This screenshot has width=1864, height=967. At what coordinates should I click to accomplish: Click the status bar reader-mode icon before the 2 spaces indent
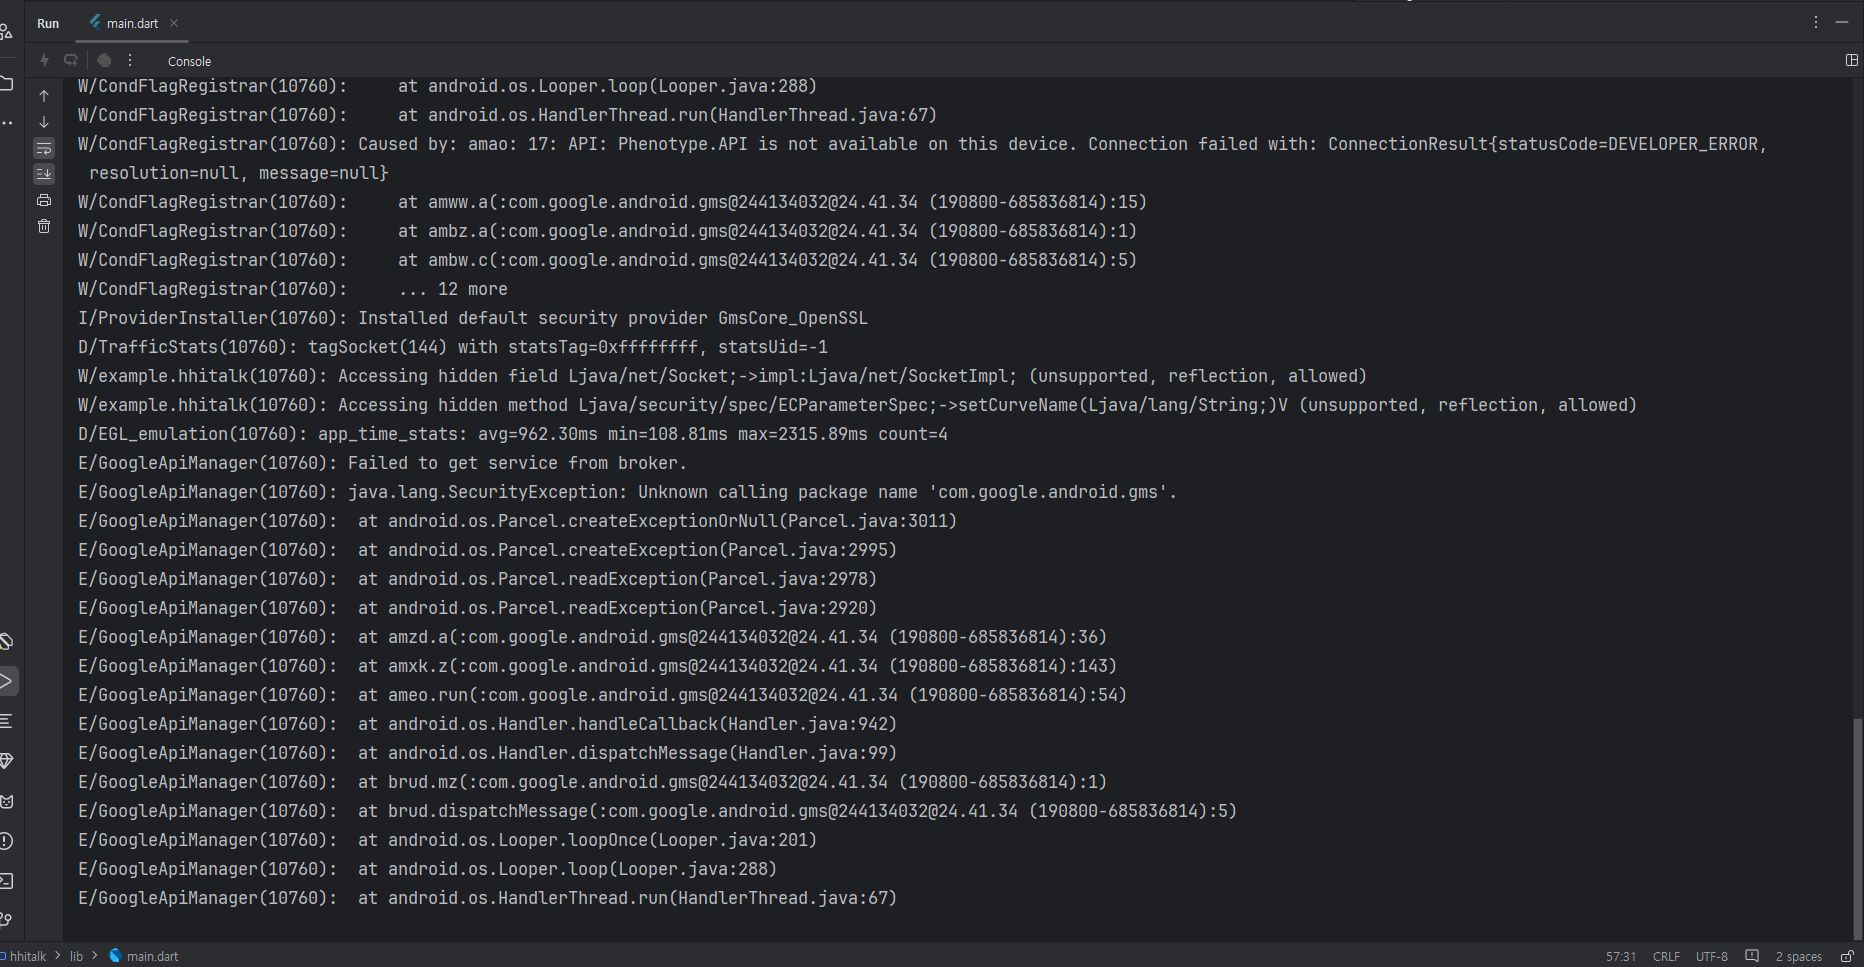pos(1752,956)
